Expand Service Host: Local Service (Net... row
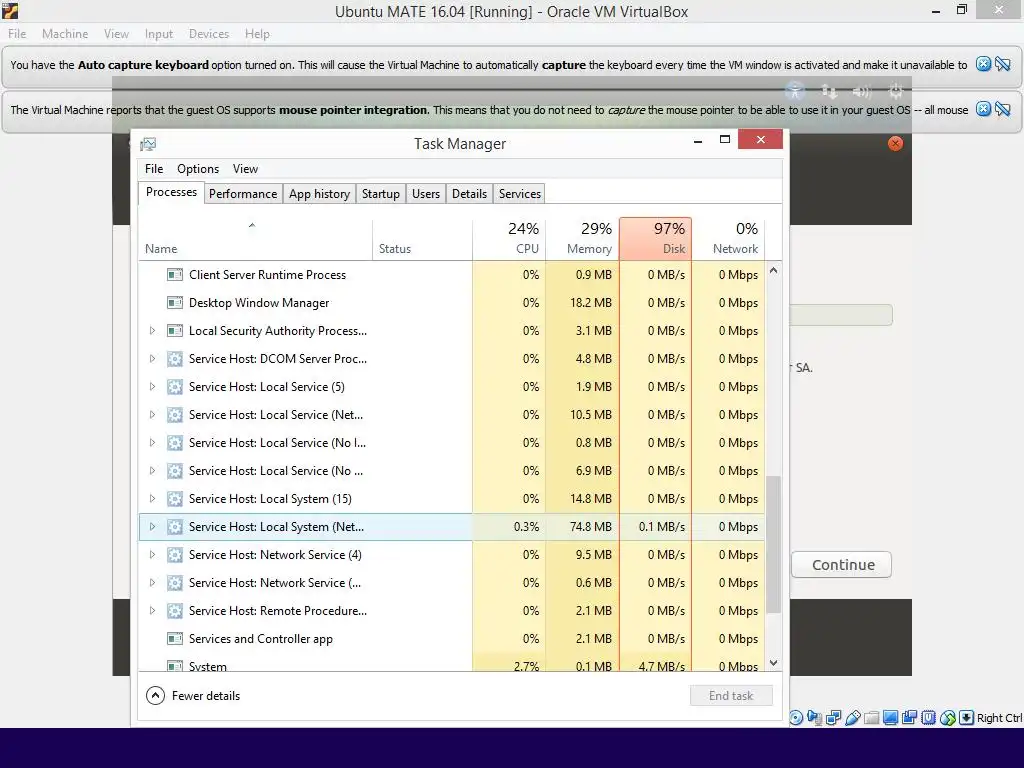 pos(152,415)
